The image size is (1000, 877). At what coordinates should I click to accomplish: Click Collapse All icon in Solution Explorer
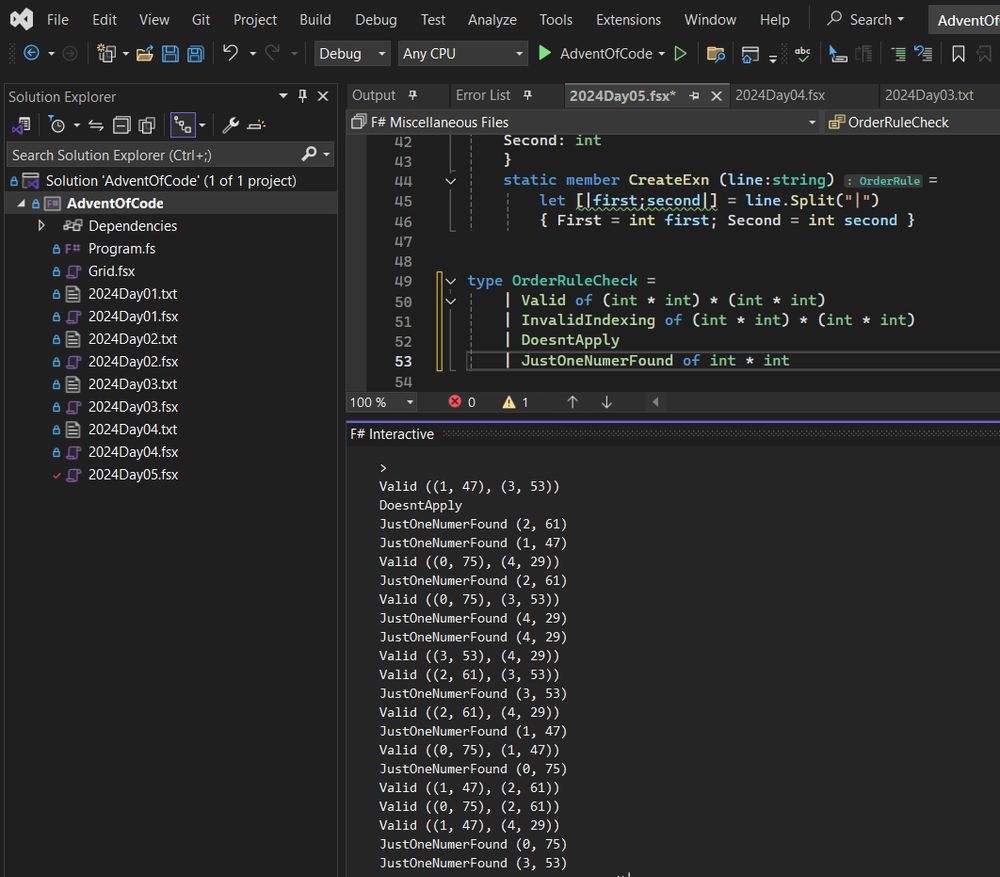click(x=121, y=125)
